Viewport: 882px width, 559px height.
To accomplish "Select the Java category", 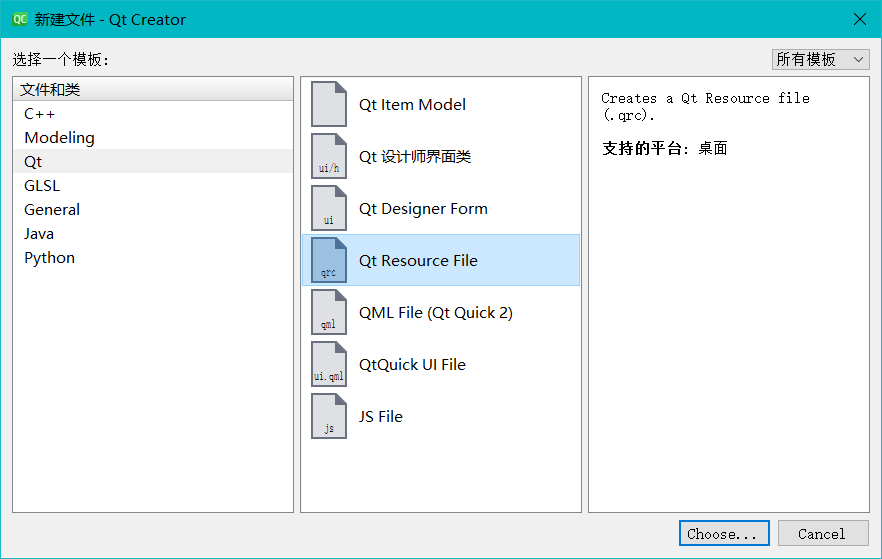I will 153,233.
